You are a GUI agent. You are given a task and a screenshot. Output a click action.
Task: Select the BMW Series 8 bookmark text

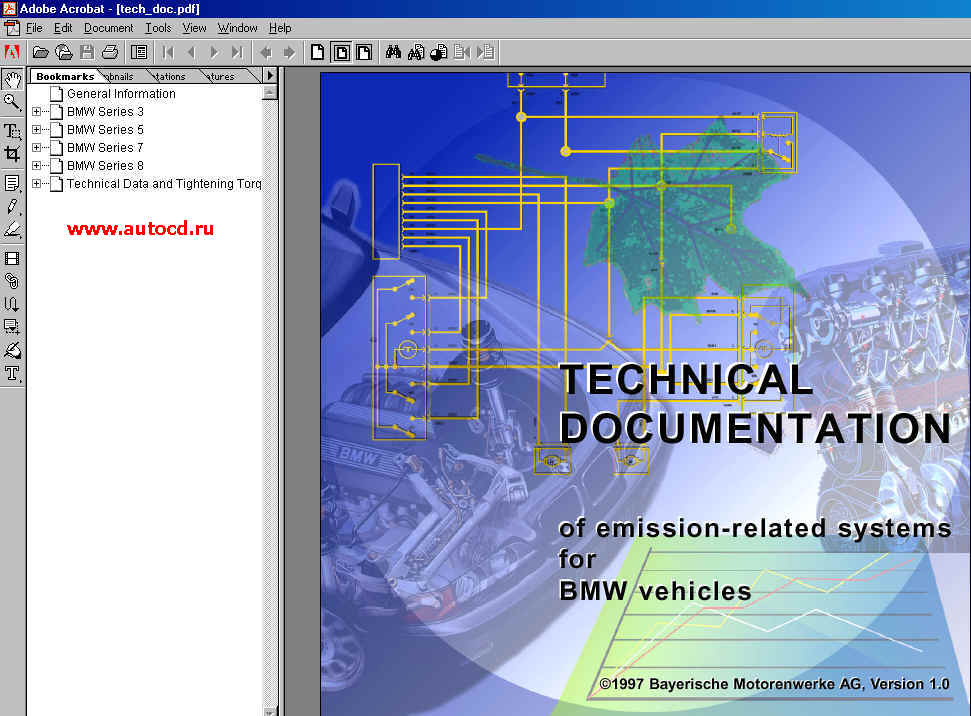point(105,165)
